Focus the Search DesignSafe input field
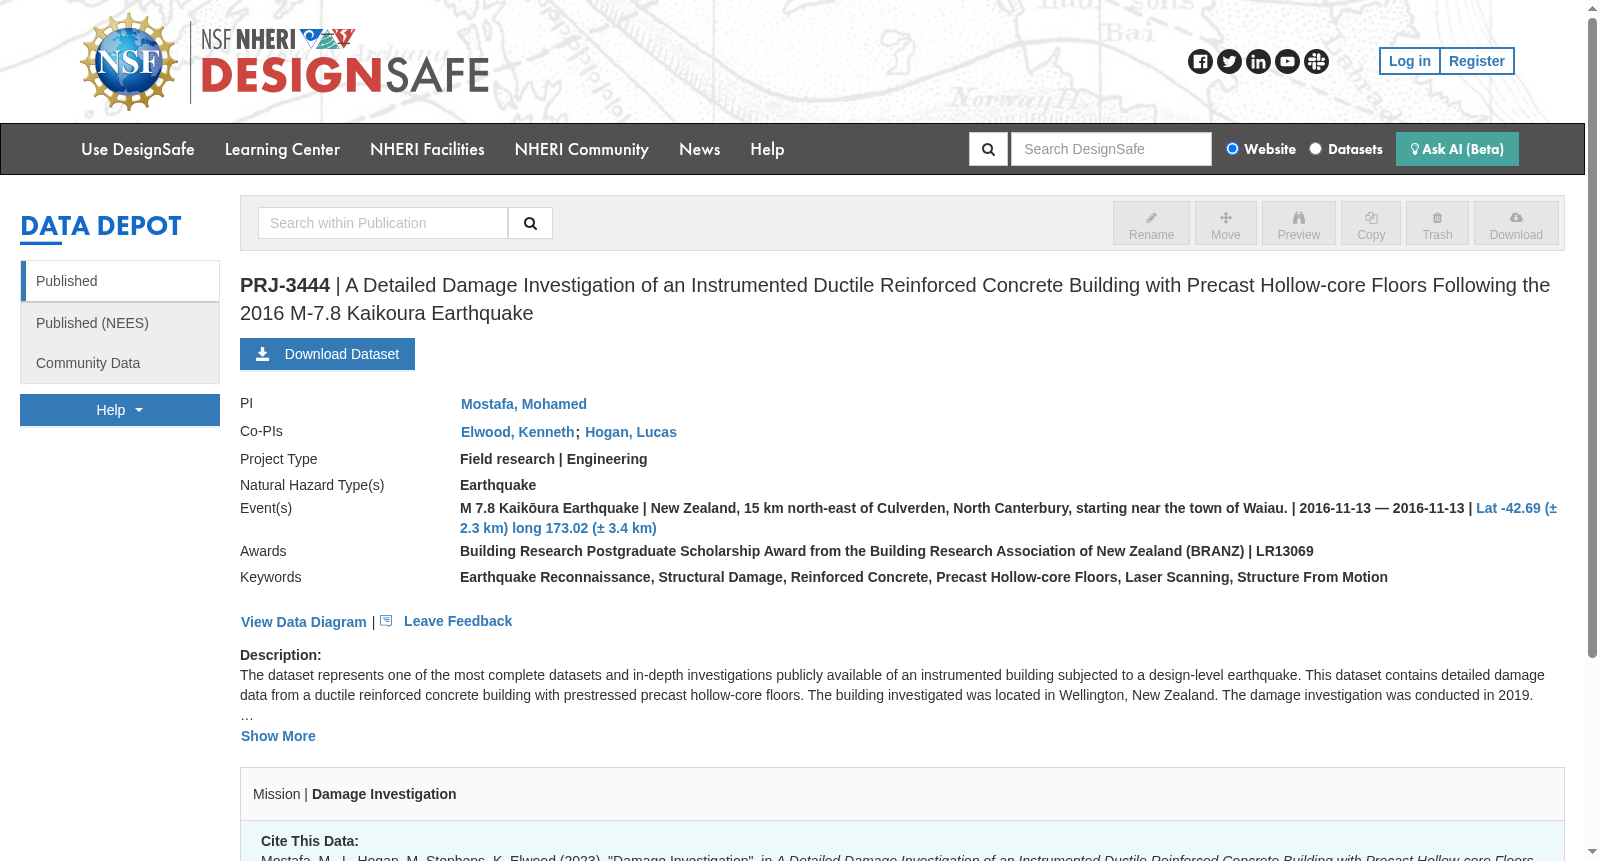This screenshot has height=861, width=1600. pos(1111,149)
